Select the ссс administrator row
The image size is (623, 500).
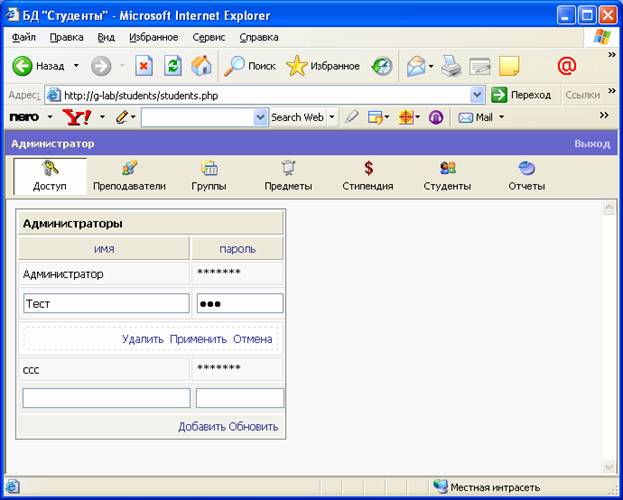151,370
